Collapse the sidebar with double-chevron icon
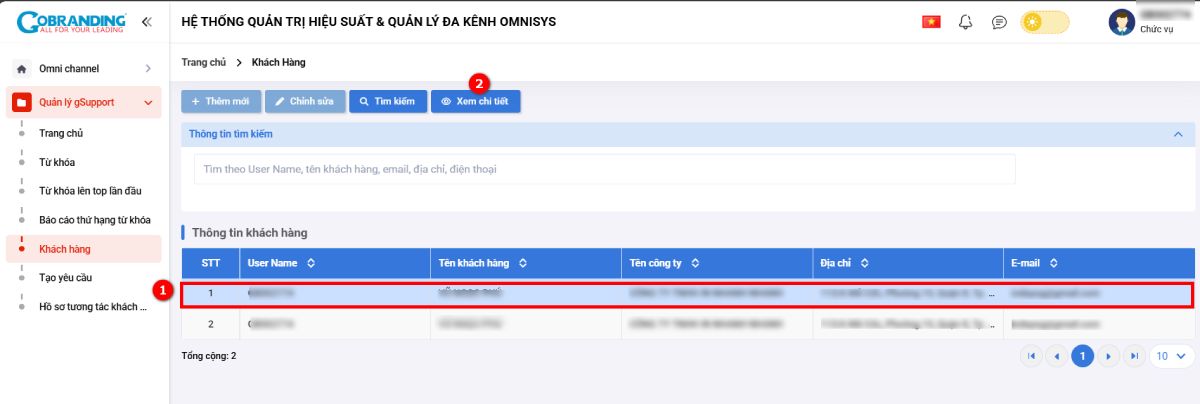This screenshot has height=404, width=1200. 147,21
